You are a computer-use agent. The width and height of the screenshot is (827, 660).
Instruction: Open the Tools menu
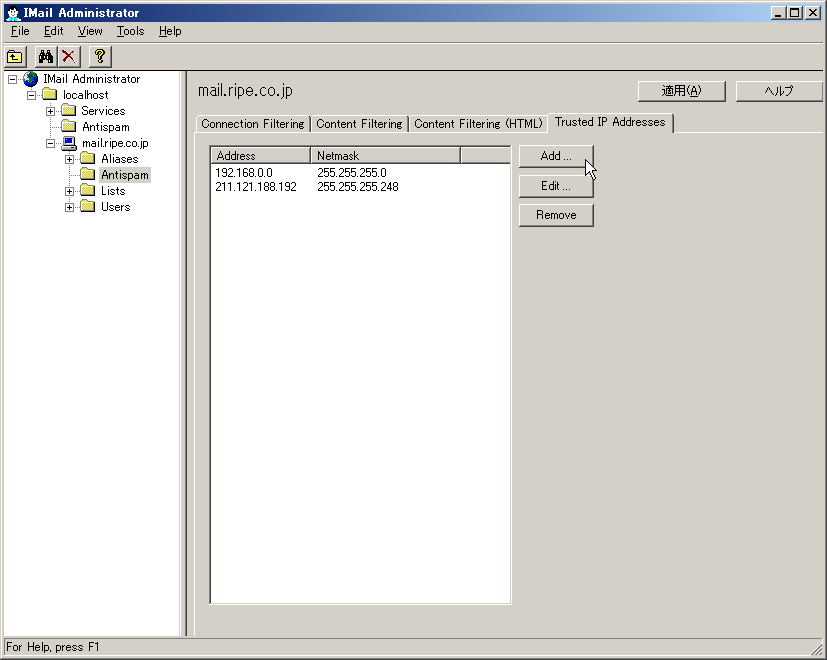pos(130,31)
